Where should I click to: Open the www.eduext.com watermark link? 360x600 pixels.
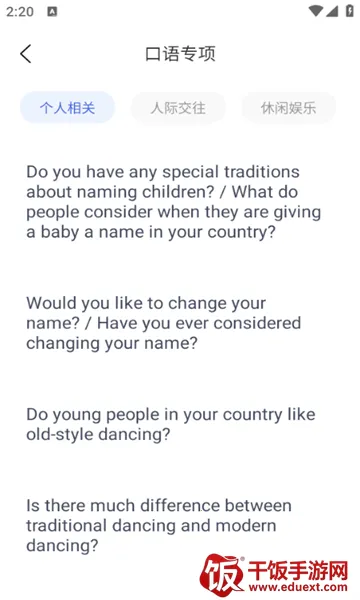(x=298, y=587)
